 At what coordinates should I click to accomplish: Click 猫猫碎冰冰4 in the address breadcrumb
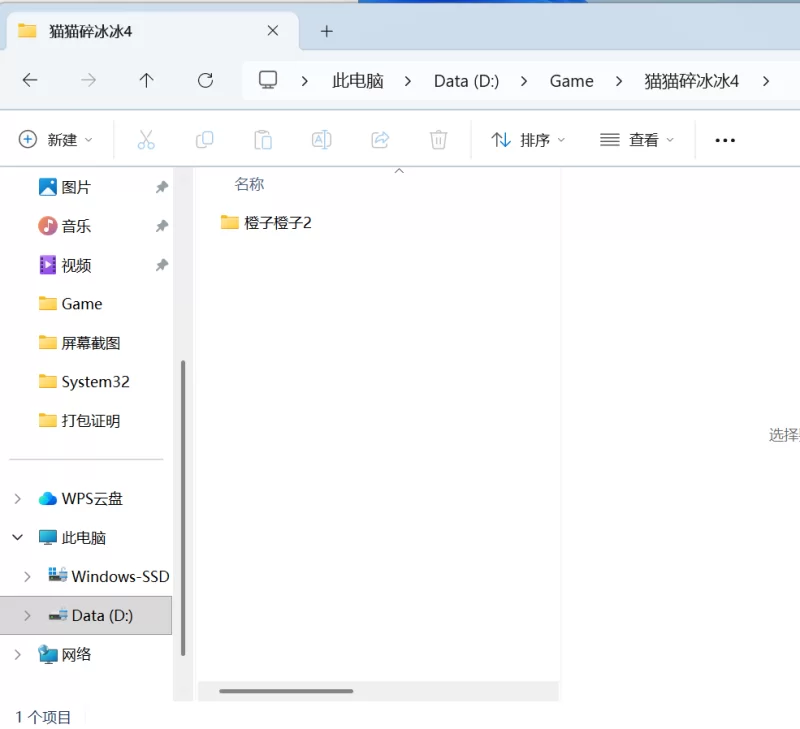(x=691, y=81)
